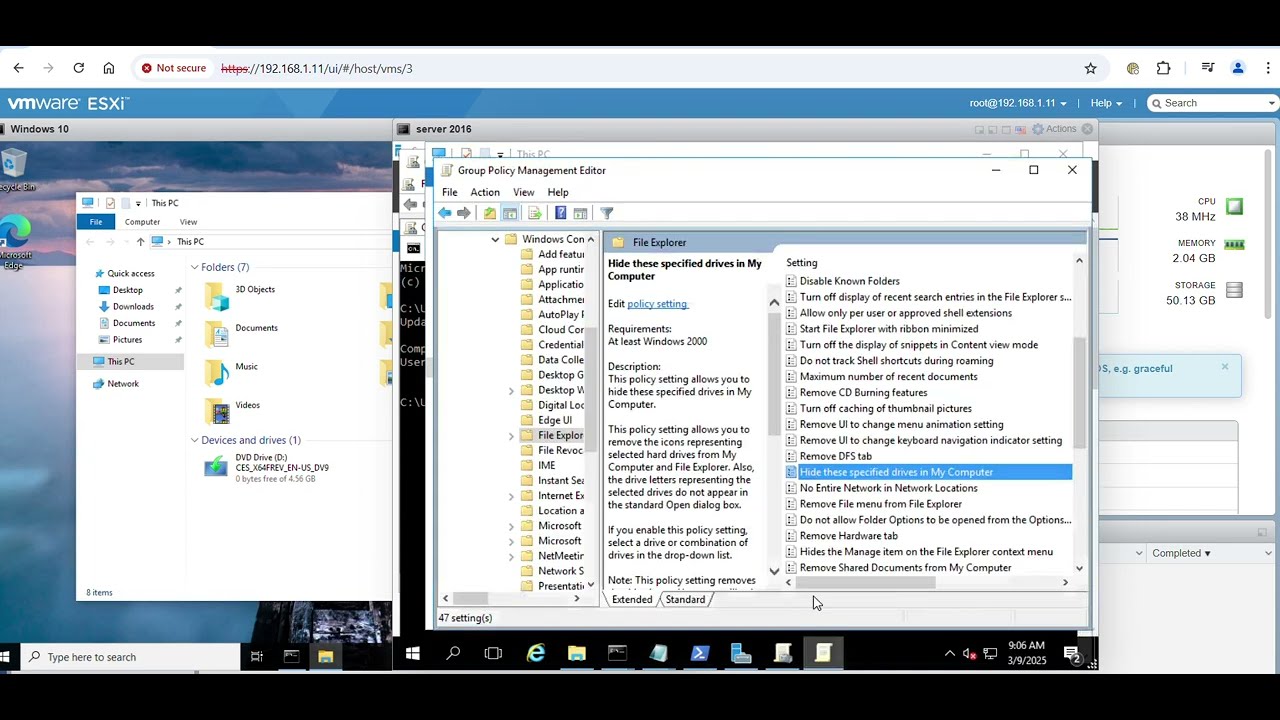Viewport: 1280px width, 720px height.
Task: Open File Explorer in Windows 10 taskbar
Action: coord(325,657)
